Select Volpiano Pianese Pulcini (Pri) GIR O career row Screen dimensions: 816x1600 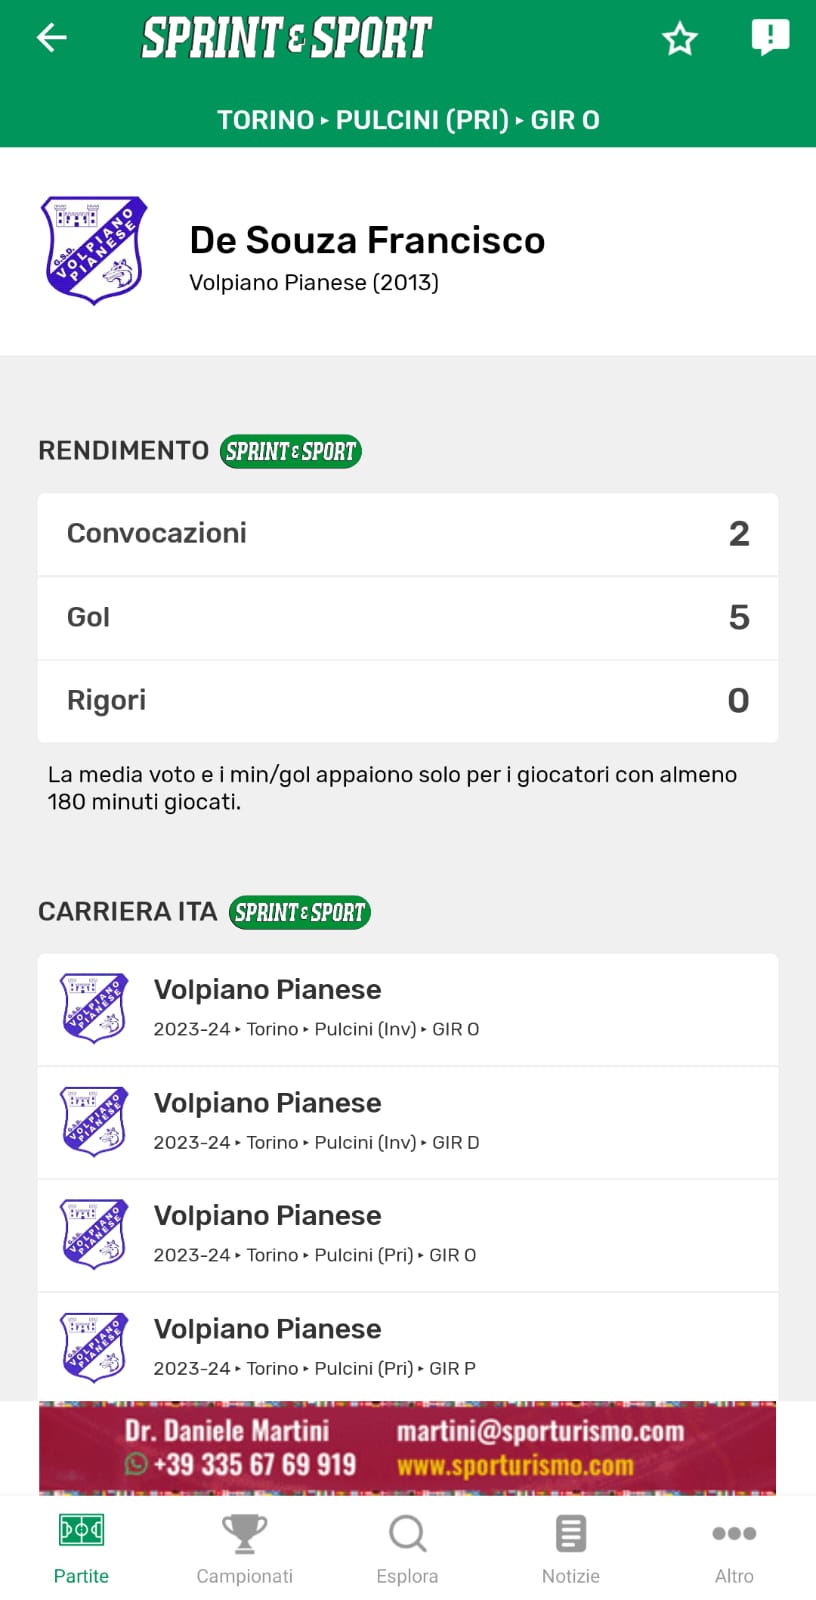pos(408,1235)
